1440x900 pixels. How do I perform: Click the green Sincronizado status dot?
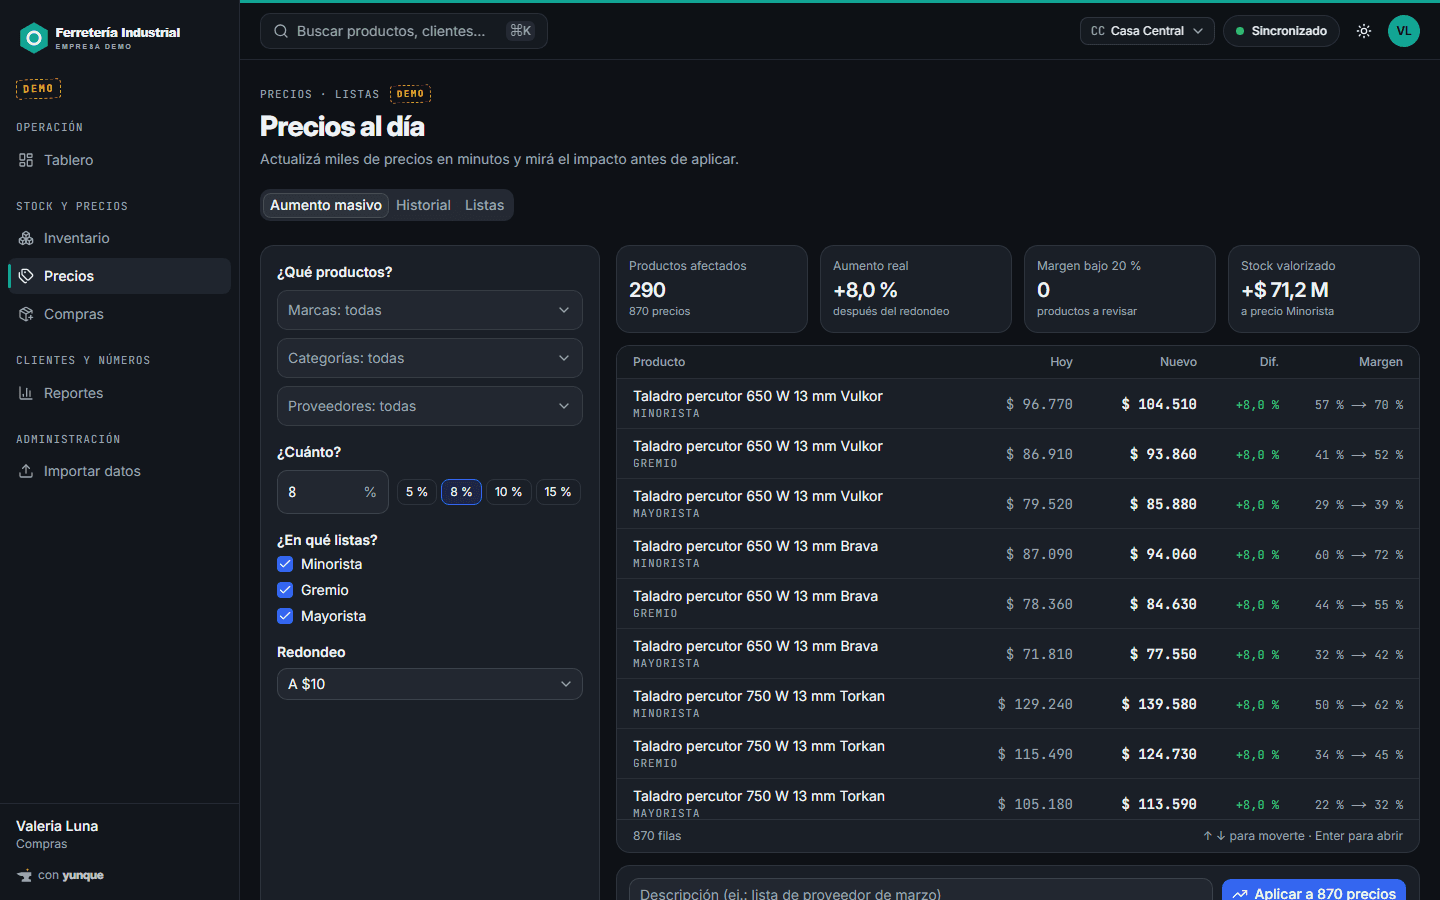point(1240,31)
